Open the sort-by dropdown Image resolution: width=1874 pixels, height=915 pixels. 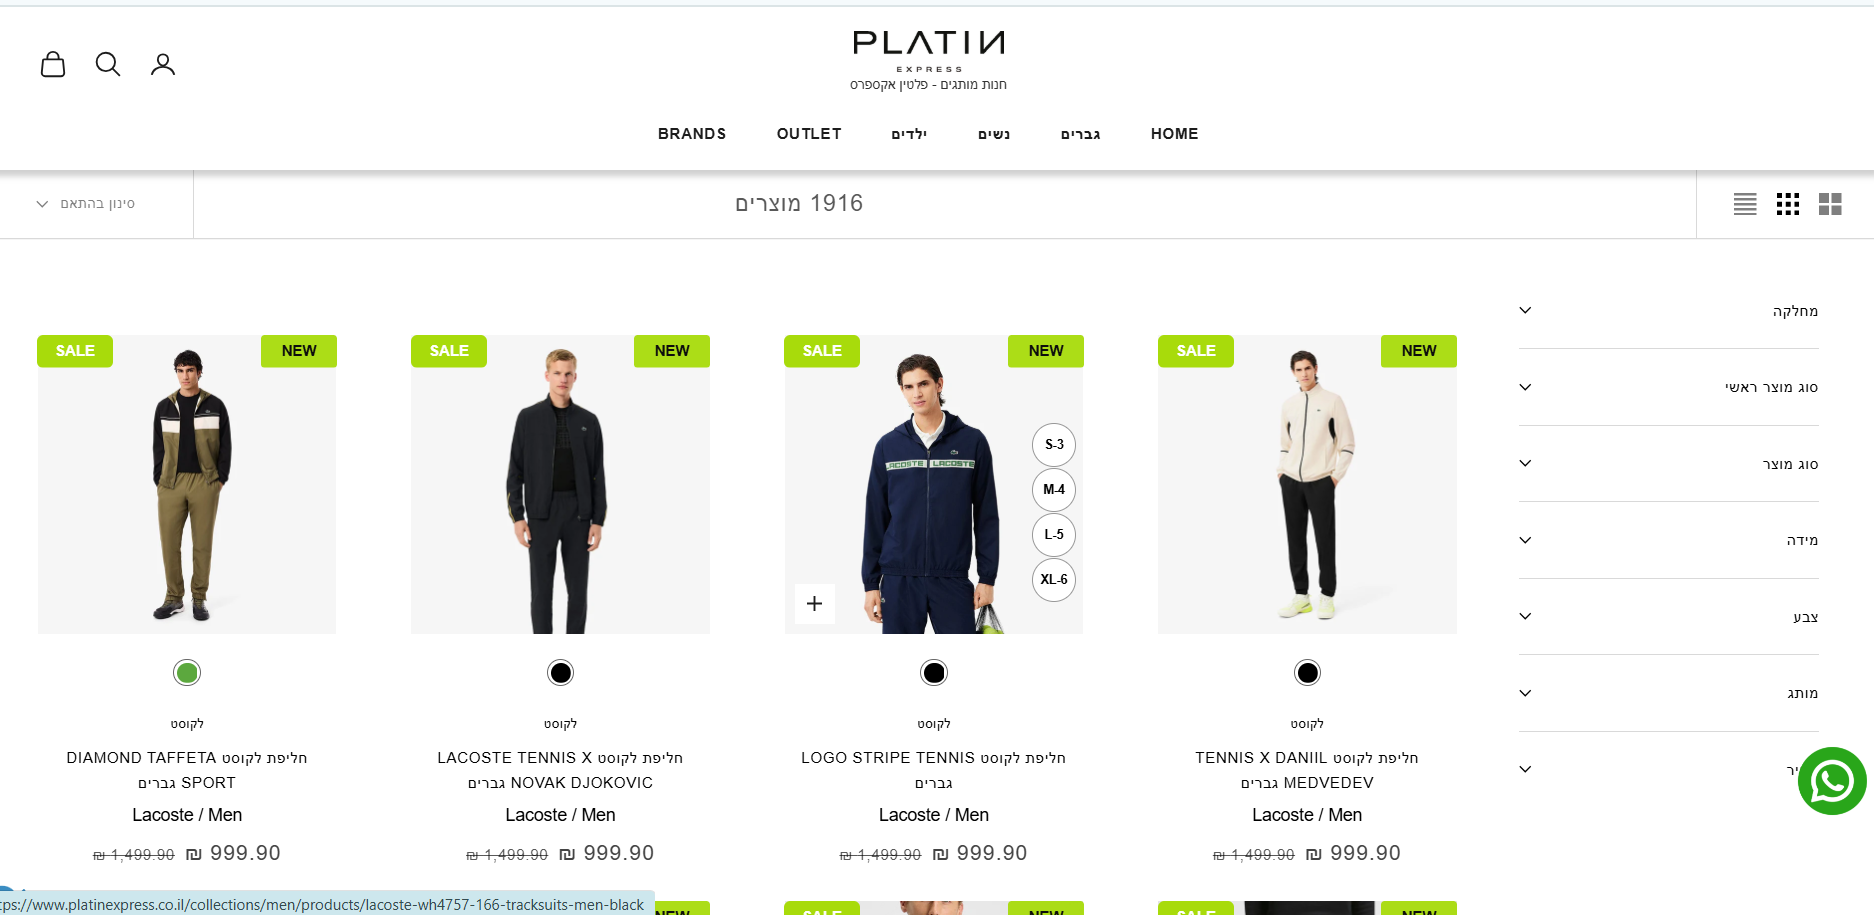(x=86, y=204)
